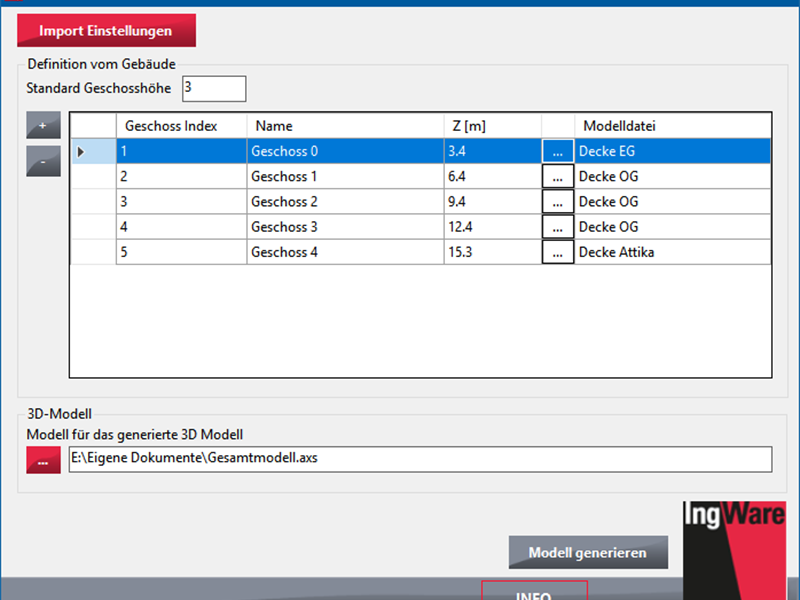Select the Geschoss 2 name cell
This screenshot has width=800, height=600.
pyautogui.click(x=344, y=202)
